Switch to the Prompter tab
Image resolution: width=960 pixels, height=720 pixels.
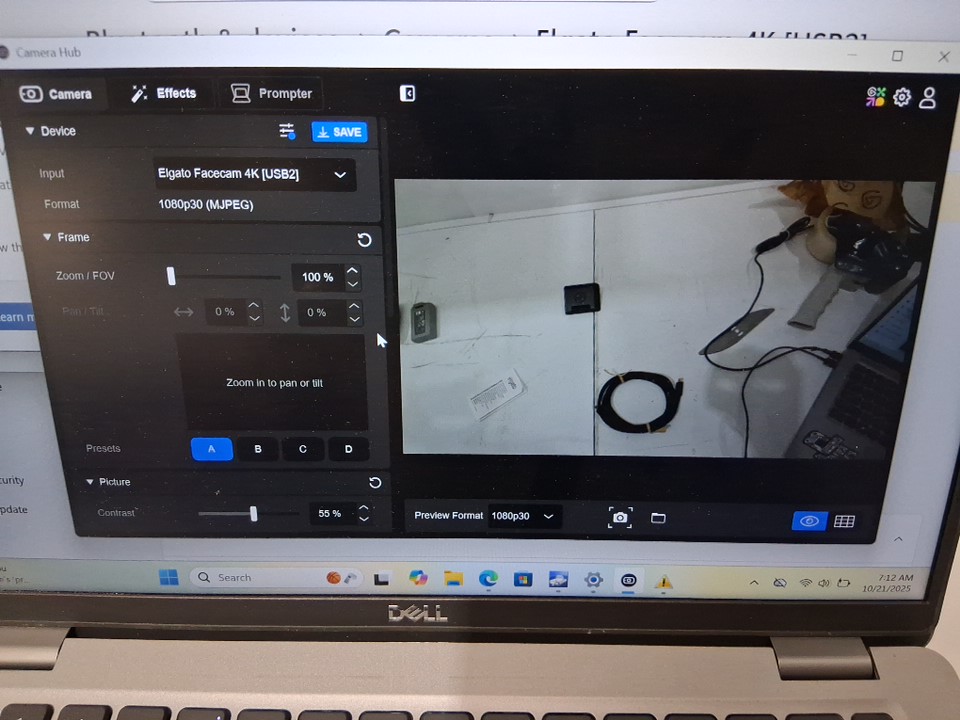[272, 93]
